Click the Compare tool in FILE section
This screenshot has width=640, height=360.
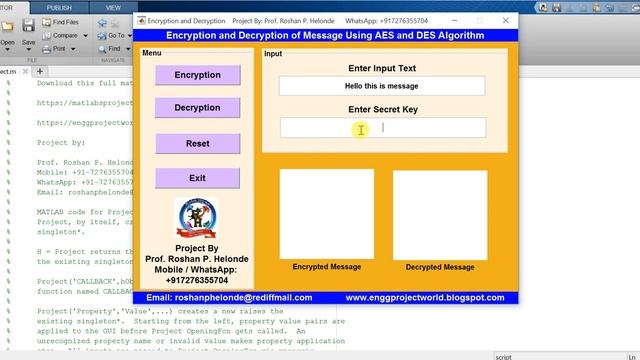click(60, 36)
